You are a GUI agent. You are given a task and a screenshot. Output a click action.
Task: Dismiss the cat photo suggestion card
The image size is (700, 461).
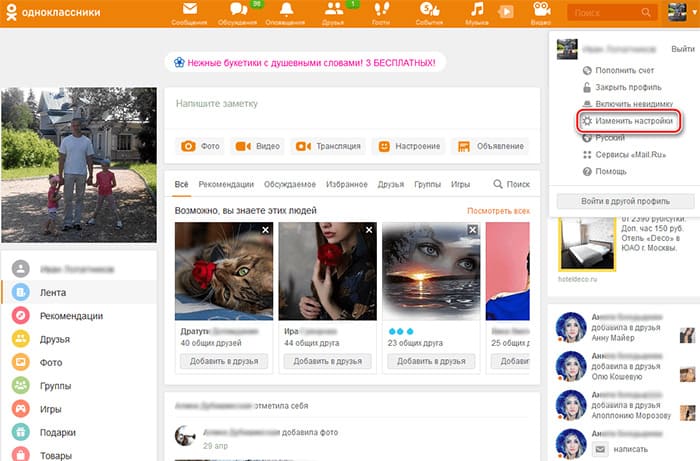pyautogui.click(x=266, y=230)
